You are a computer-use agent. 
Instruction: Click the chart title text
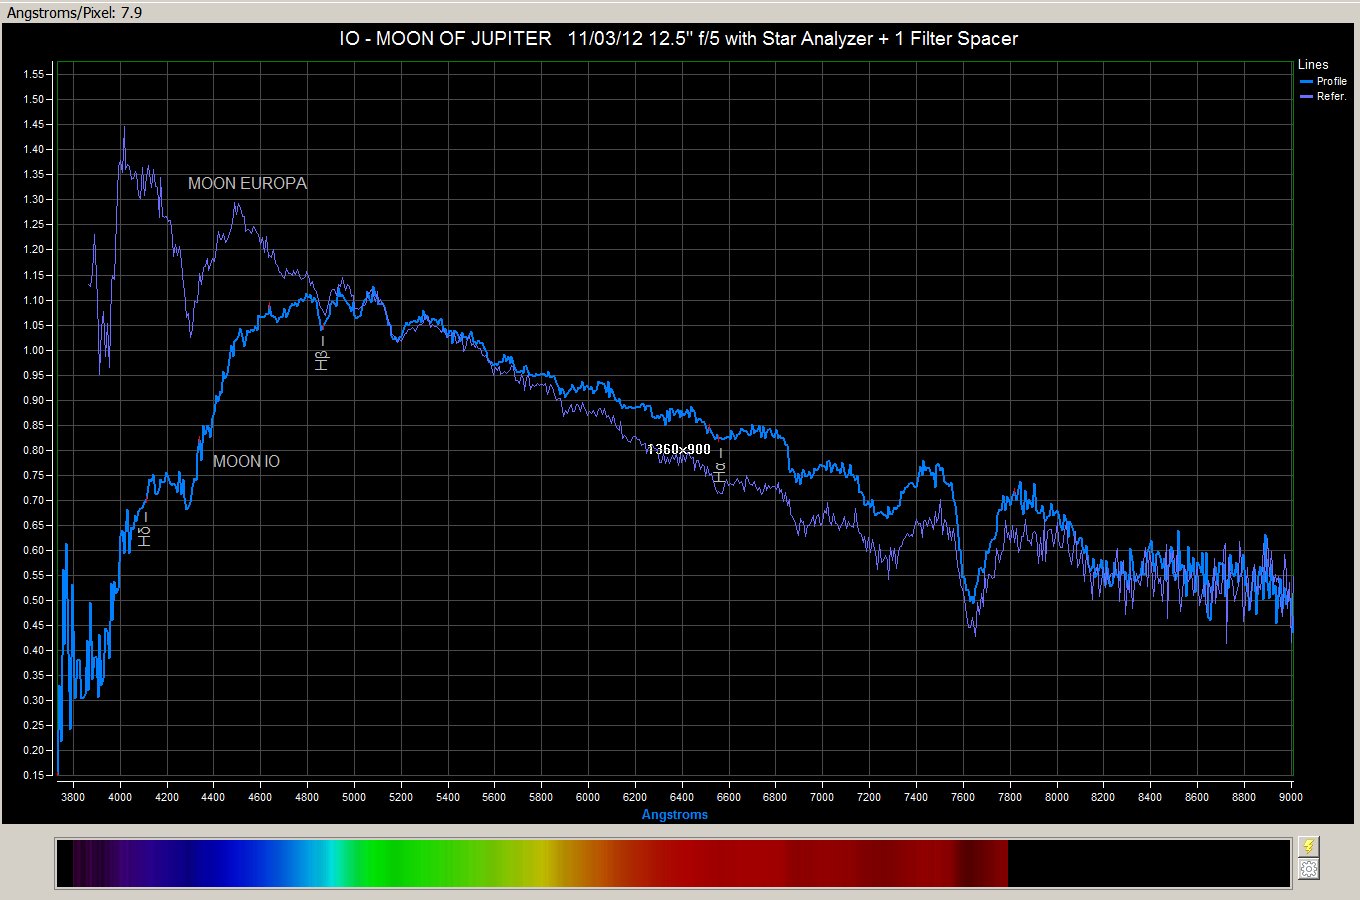(678, 39)
